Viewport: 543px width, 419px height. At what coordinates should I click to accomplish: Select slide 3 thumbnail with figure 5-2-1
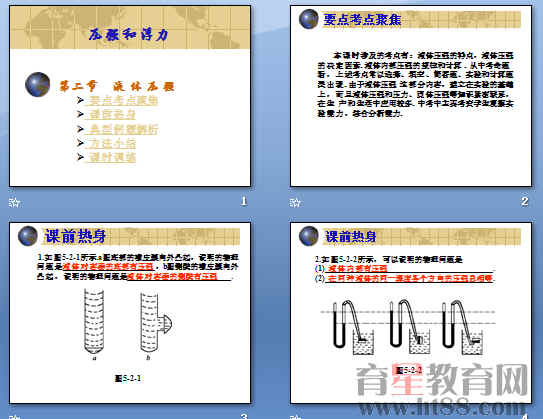[x=130, y=313]
